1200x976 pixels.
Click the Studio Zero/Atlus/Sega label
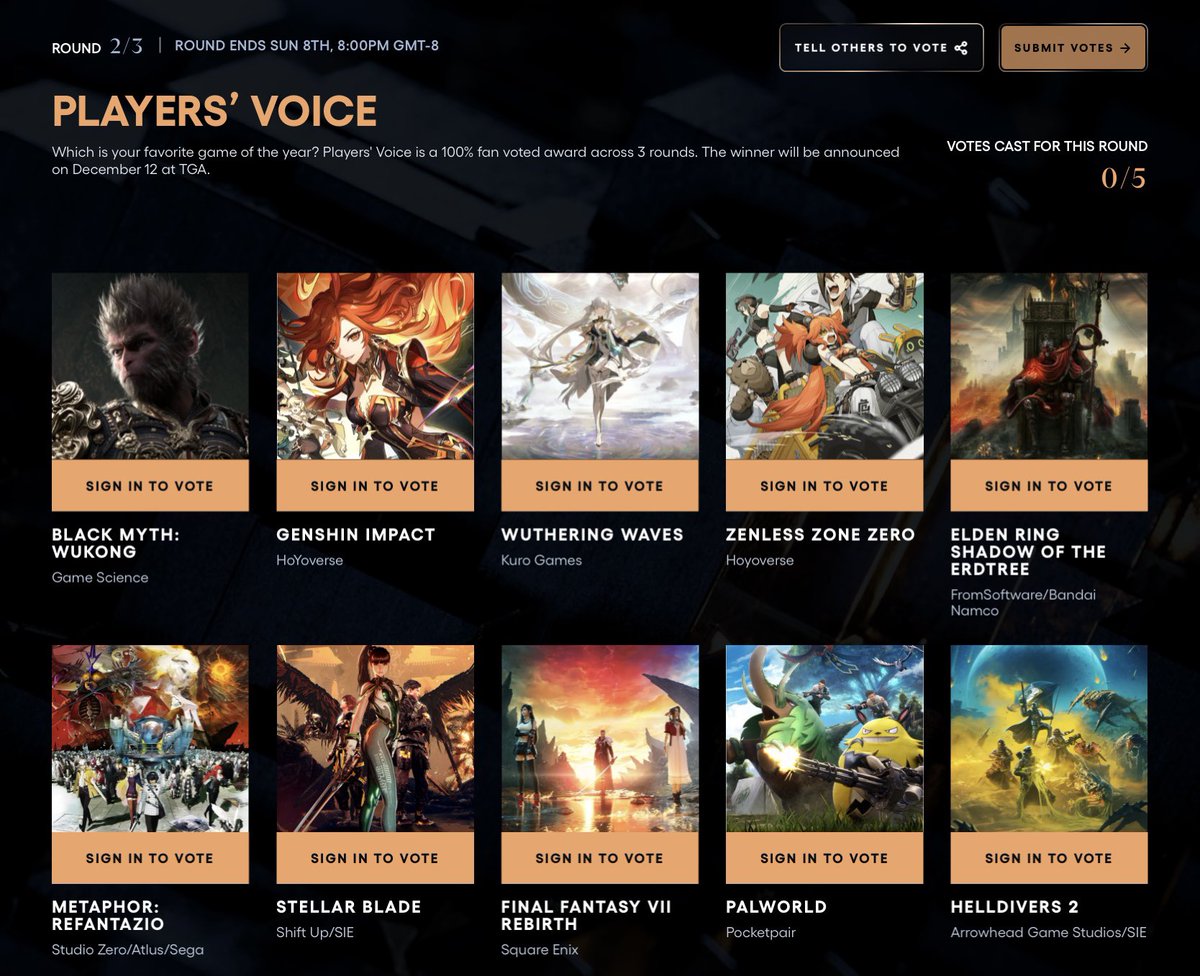coord(128,949)
